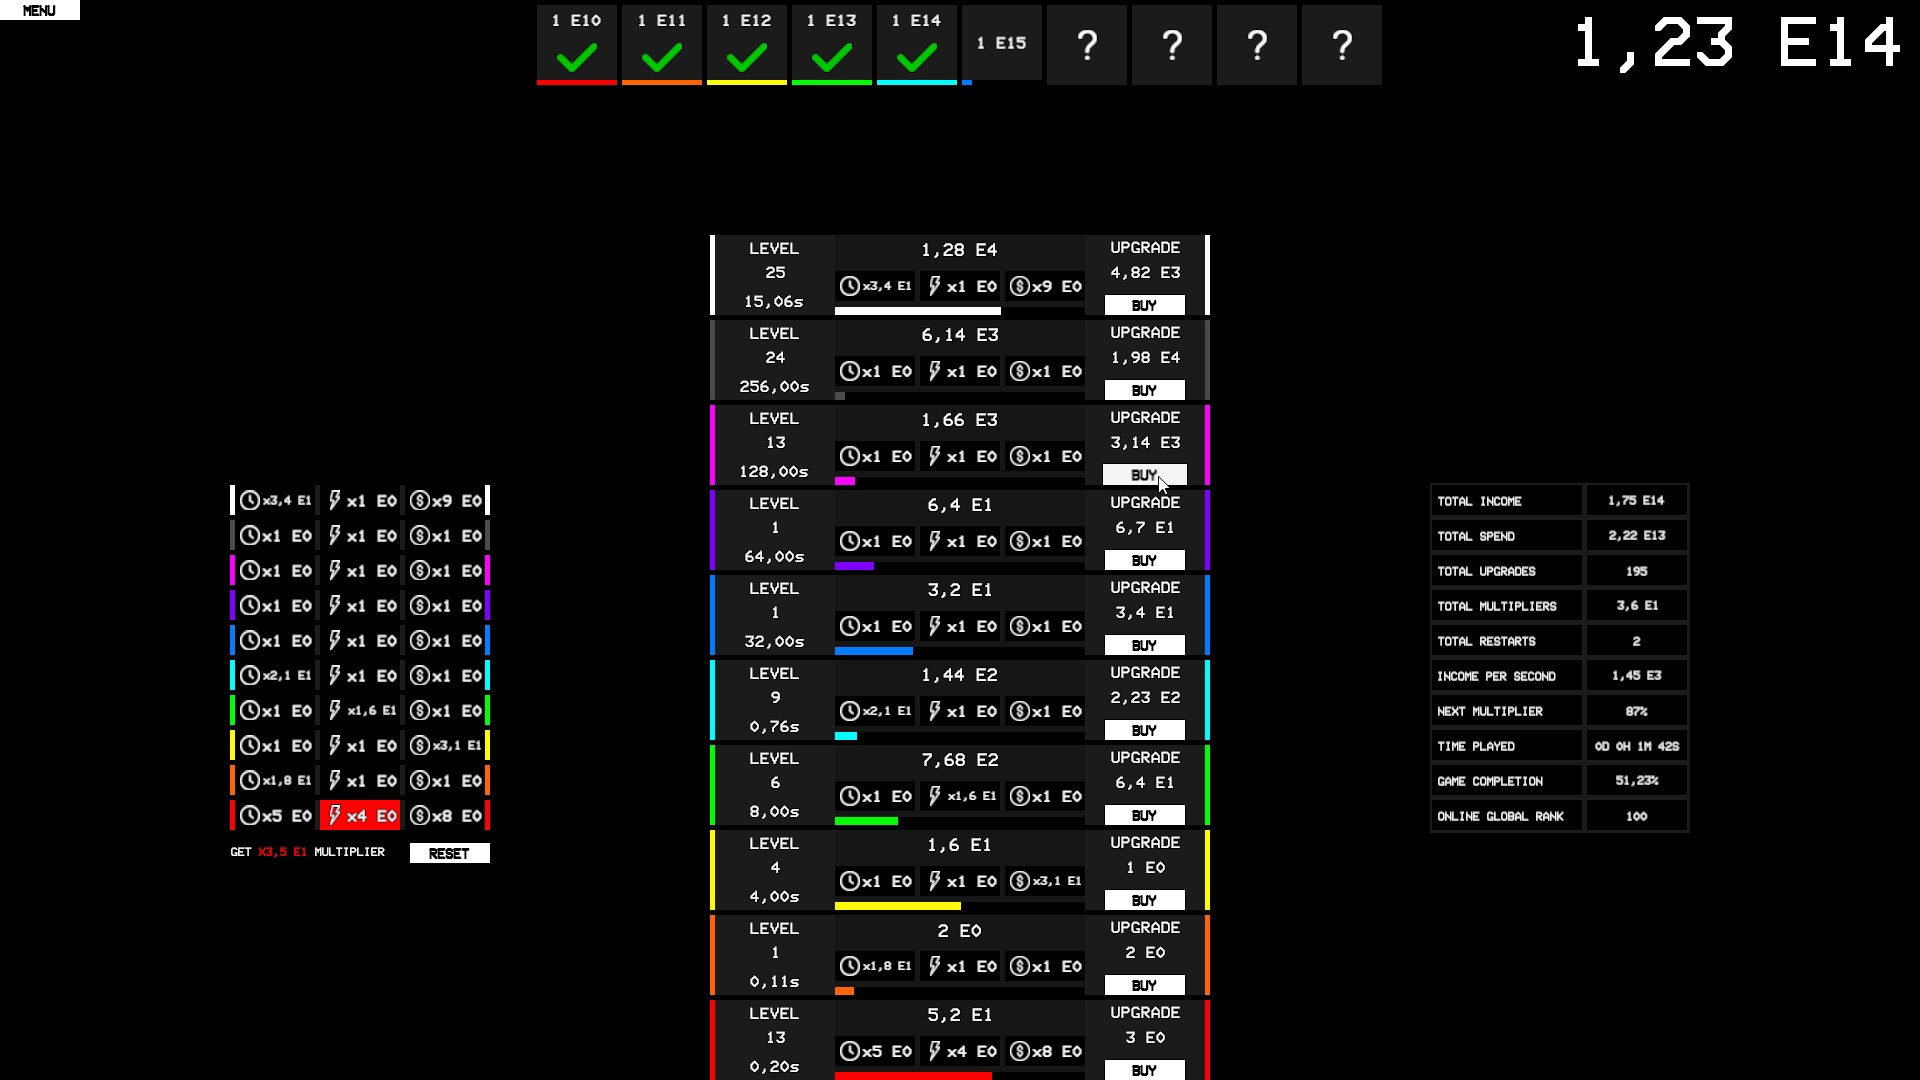Click the x3,4 E1 clock icon in left summary panel
The height and width of the screenshot is (1080, 1920).
click(276, 500)
